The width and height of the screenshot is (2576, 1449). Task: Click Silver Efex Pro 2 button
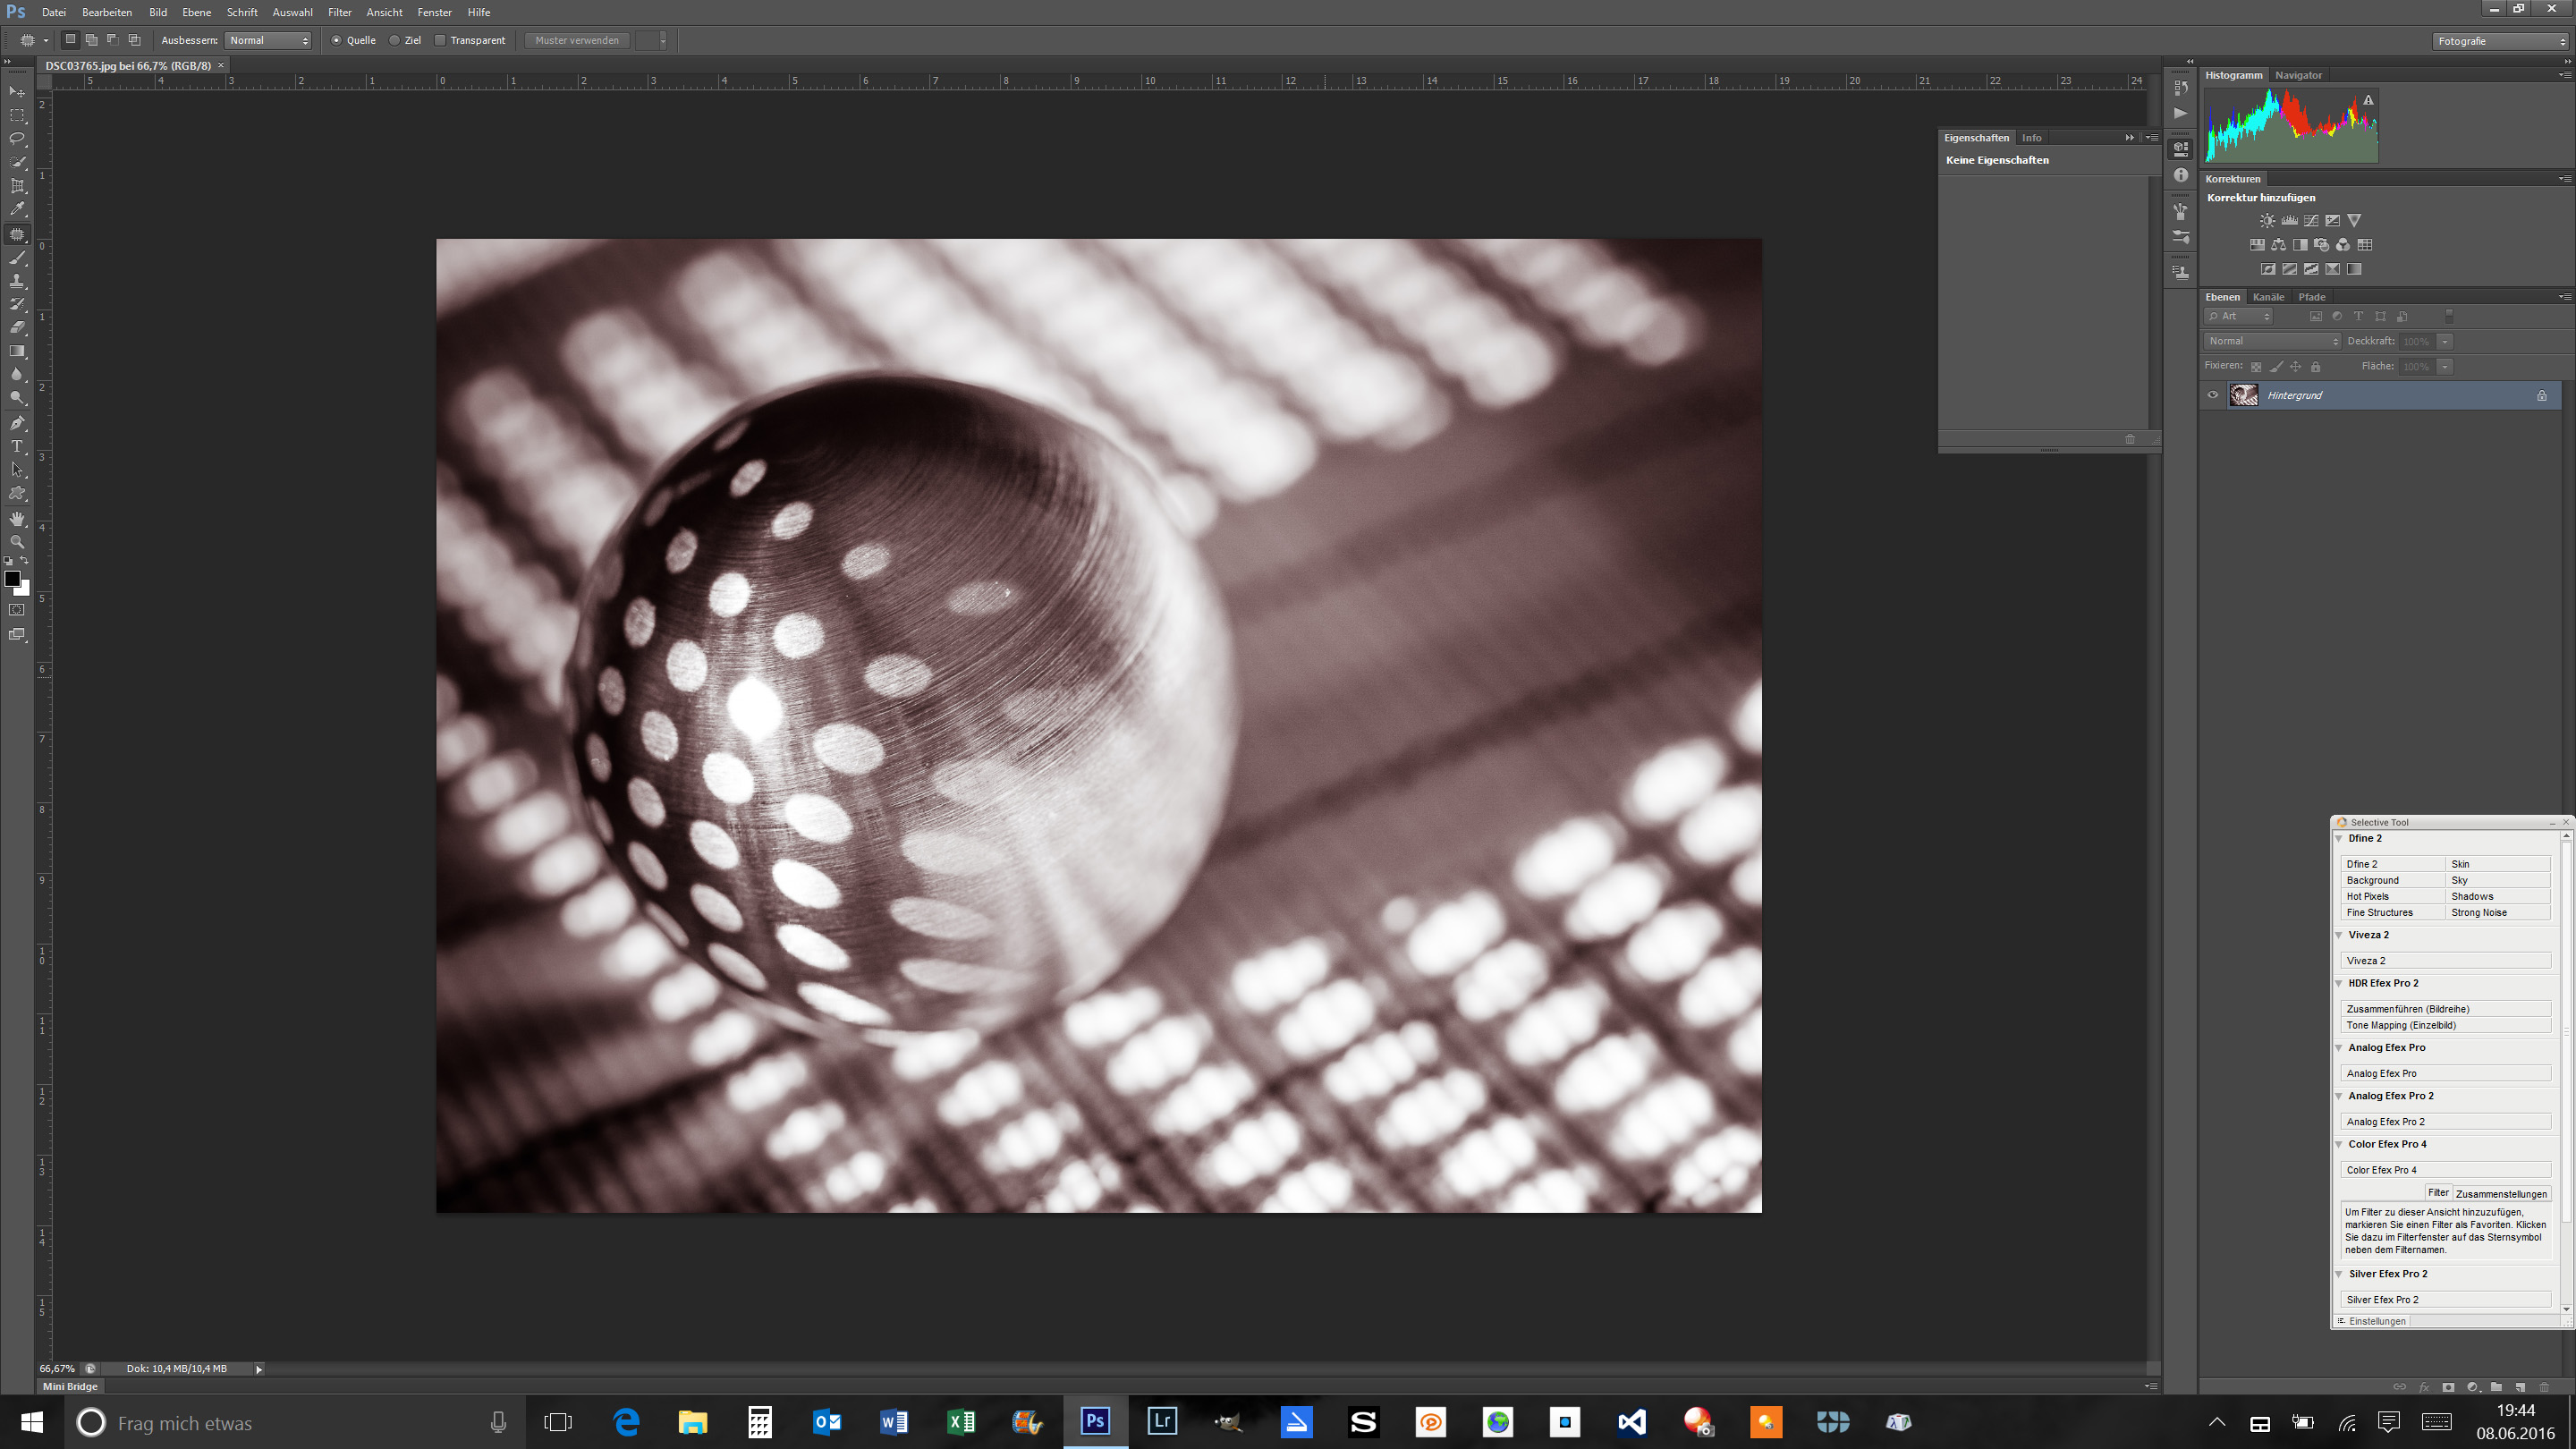point(2444,1300)
